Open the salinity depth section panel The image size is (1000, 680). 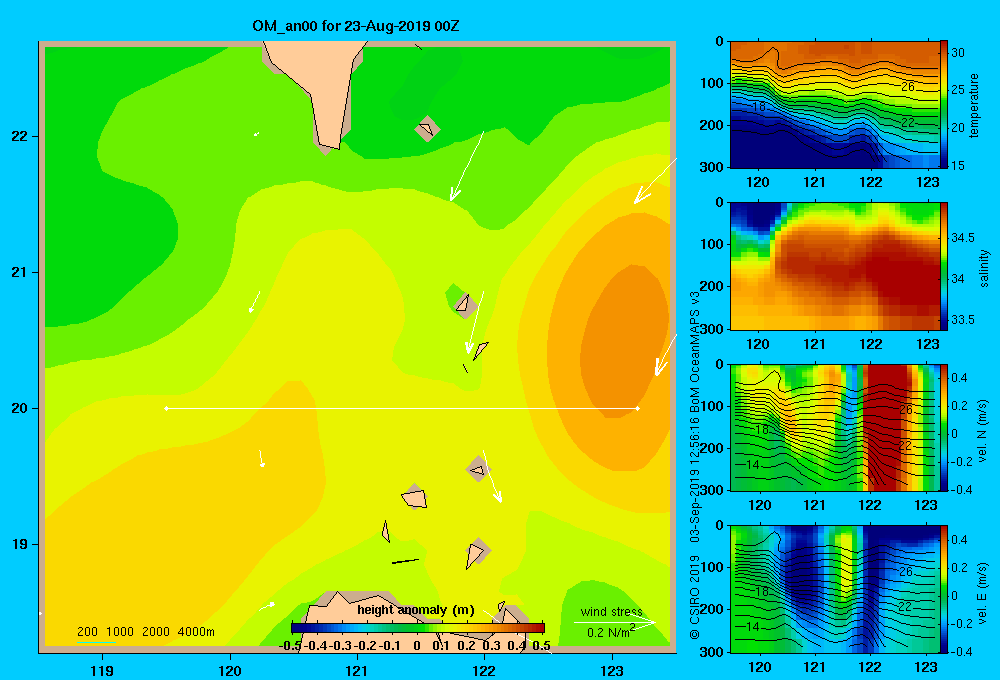tap(834, 266)
